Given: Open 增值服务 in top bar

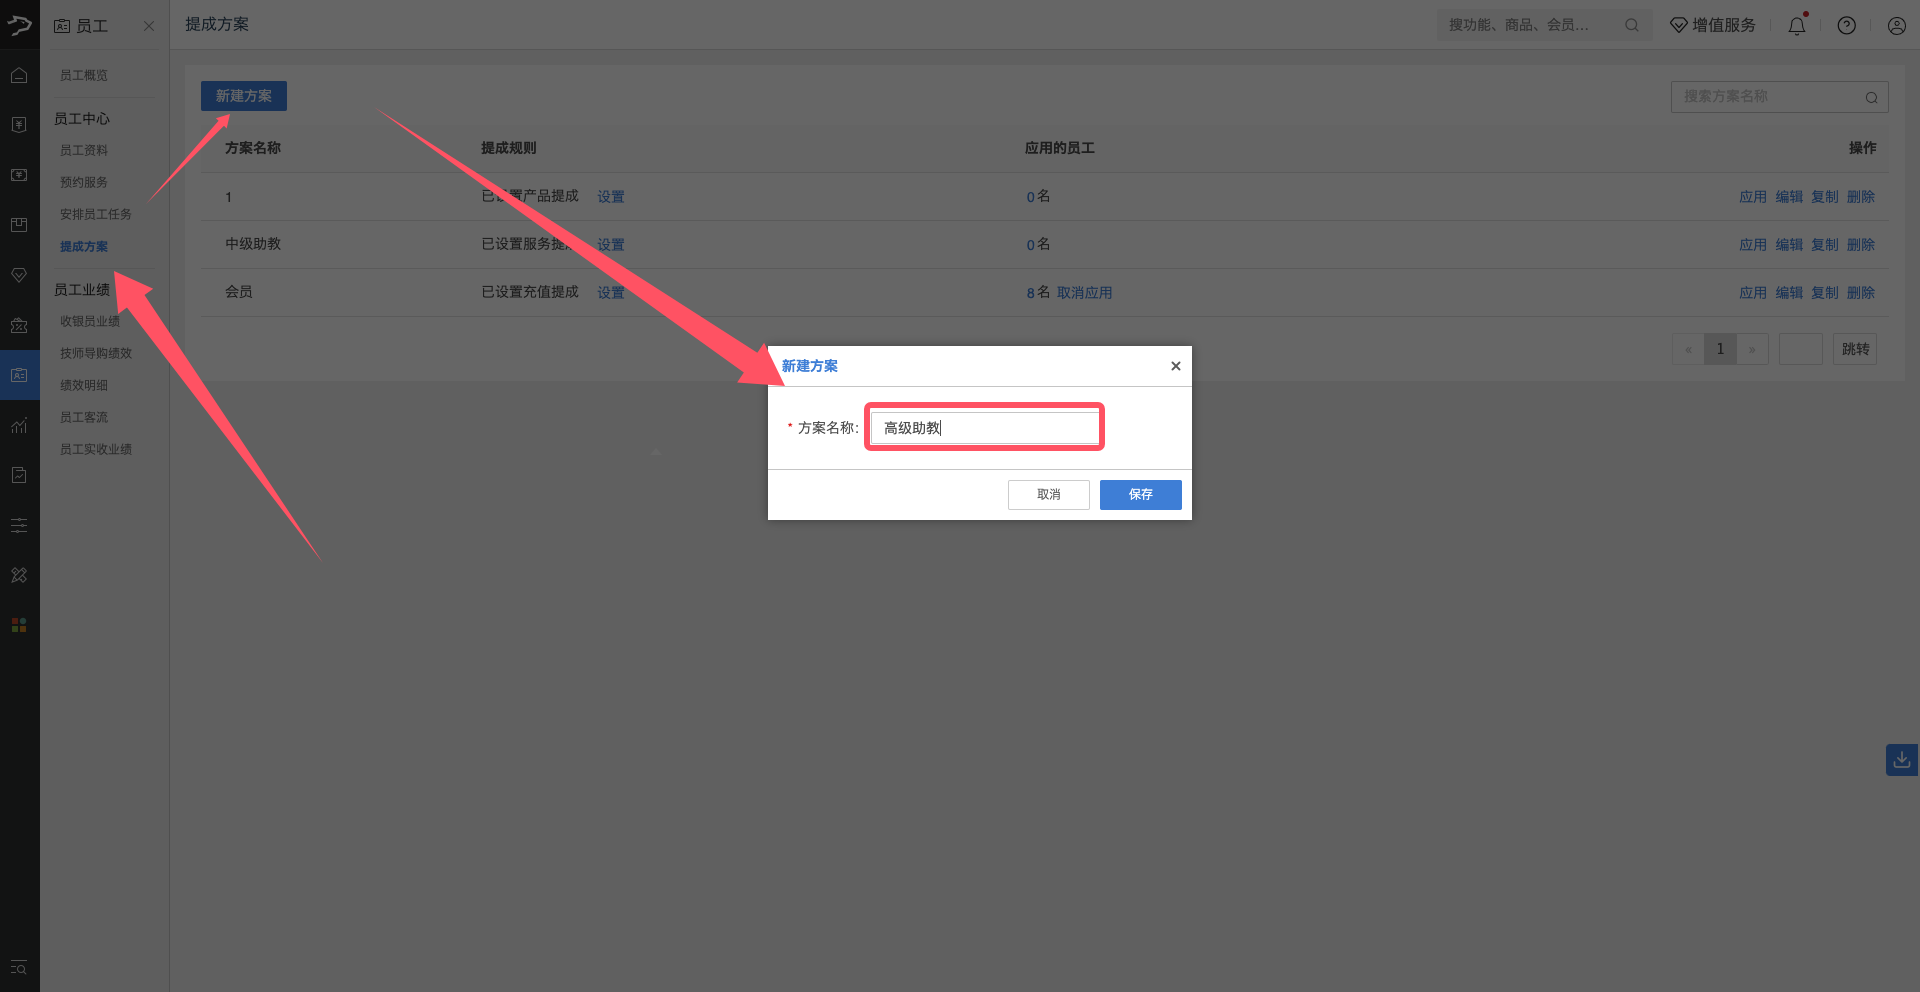Looking at the screenshot, I should point(1713,25).
